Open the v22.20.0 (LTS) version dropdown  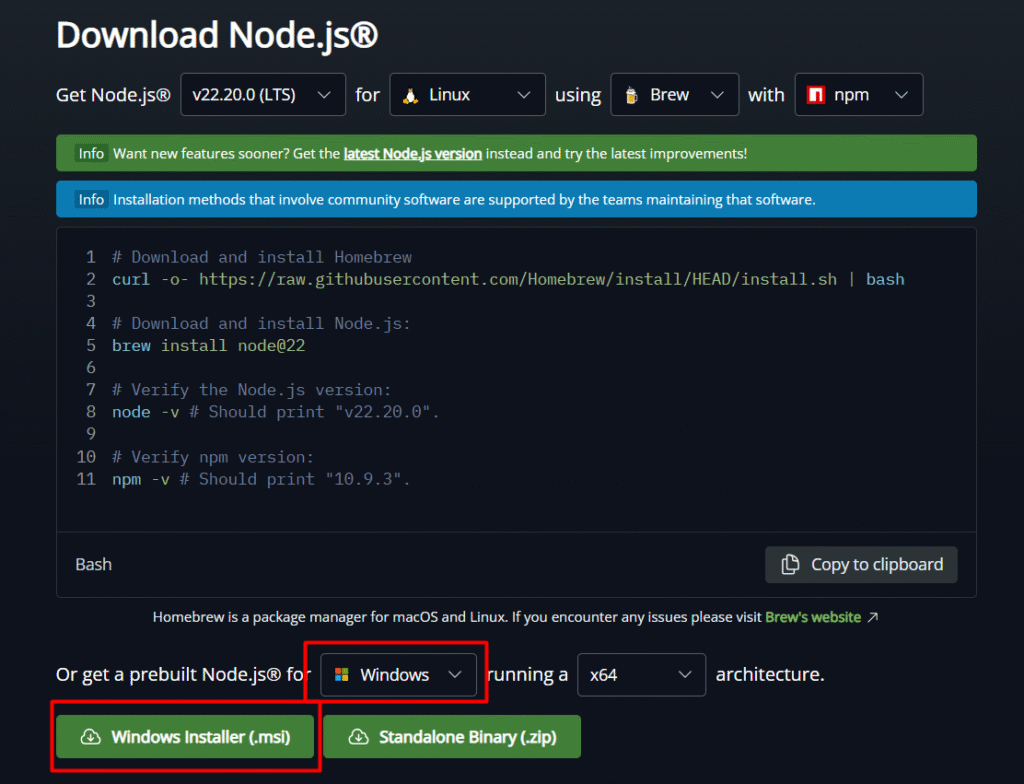click(x=263, y=95)
